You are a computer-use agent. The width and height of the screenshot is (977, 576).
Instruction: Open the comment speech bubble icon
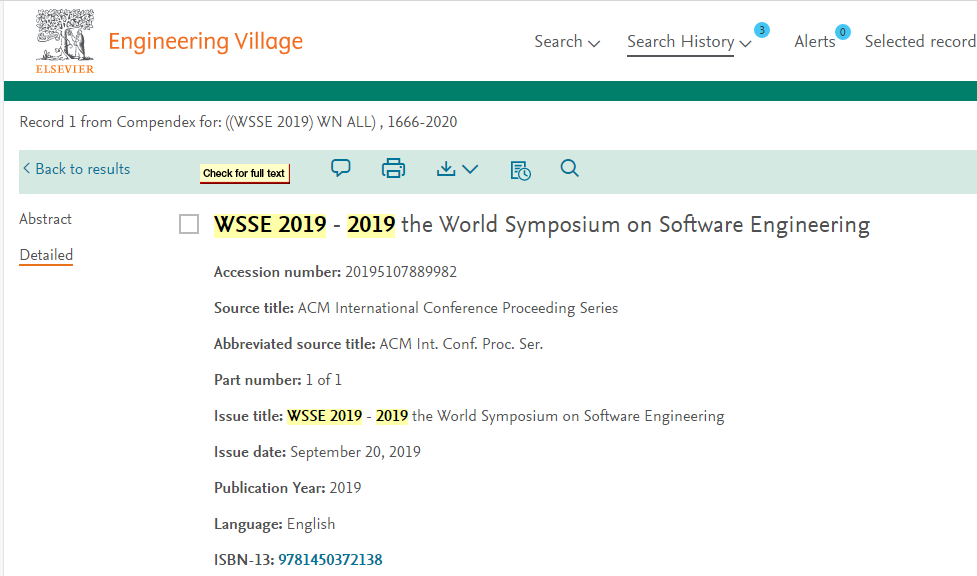(341, 168)
